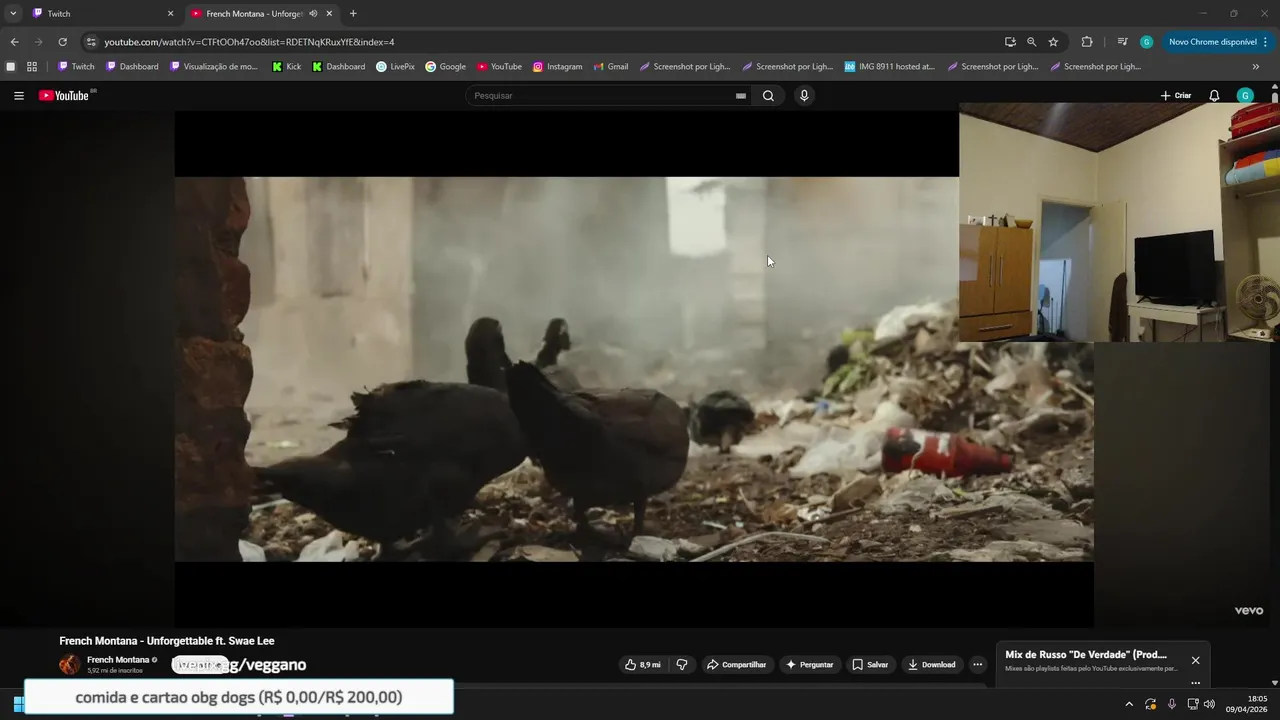Open the Chrome apps grid shortcut
The width and height of the screenshot is (1280, 720).
coord(32,67)
